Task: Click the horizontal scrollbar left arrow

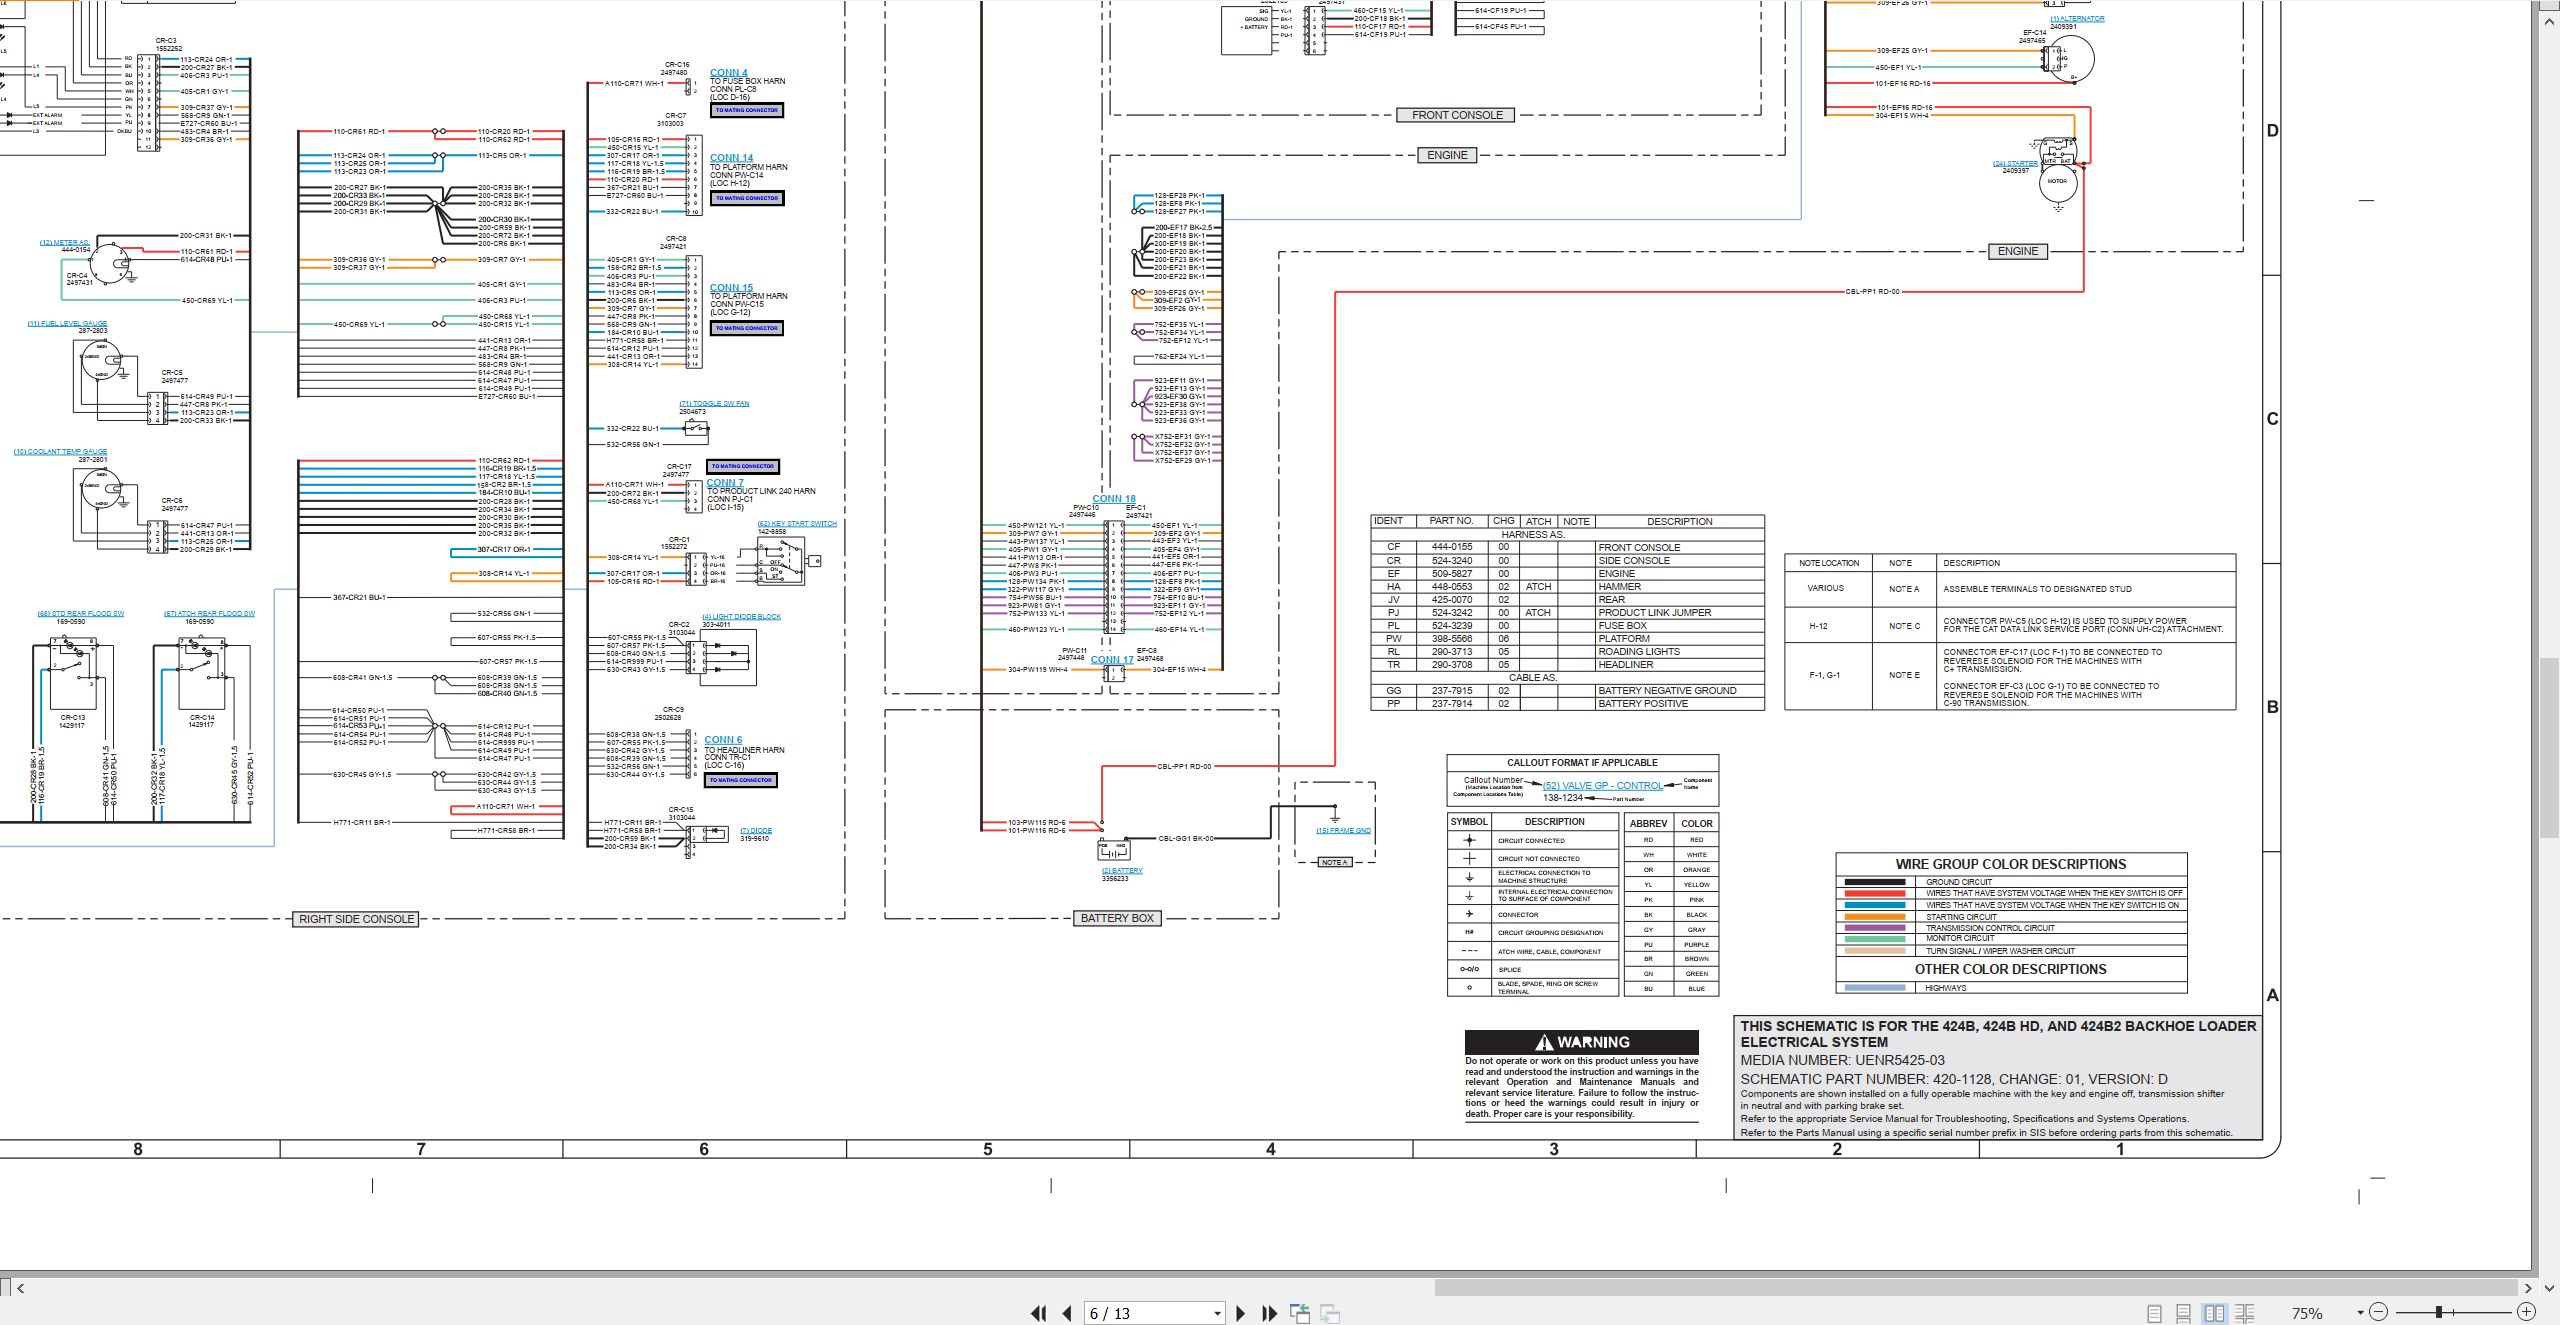Action: coord(20,1288)
